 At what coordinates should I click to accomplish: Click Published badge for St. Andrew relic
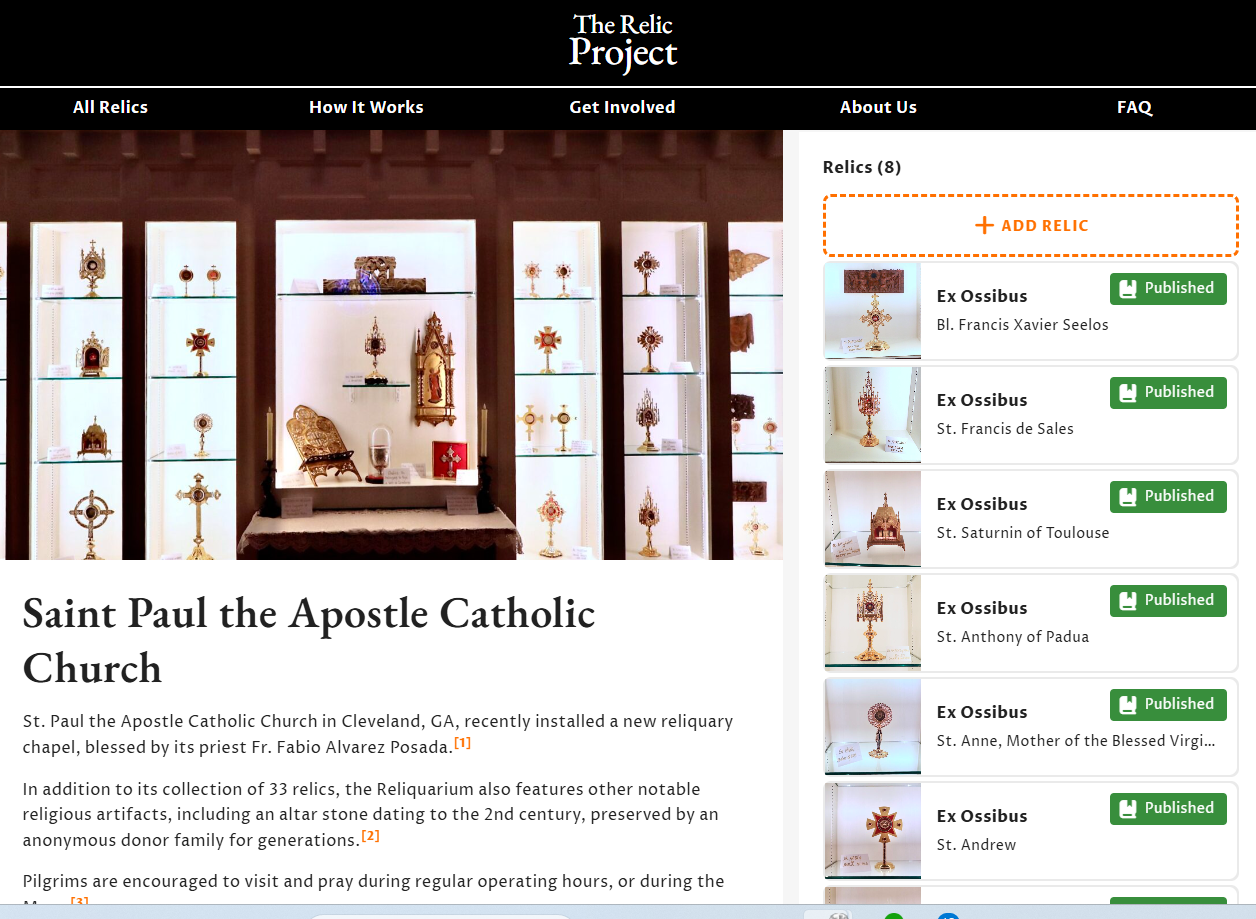tap(1167, 809)
